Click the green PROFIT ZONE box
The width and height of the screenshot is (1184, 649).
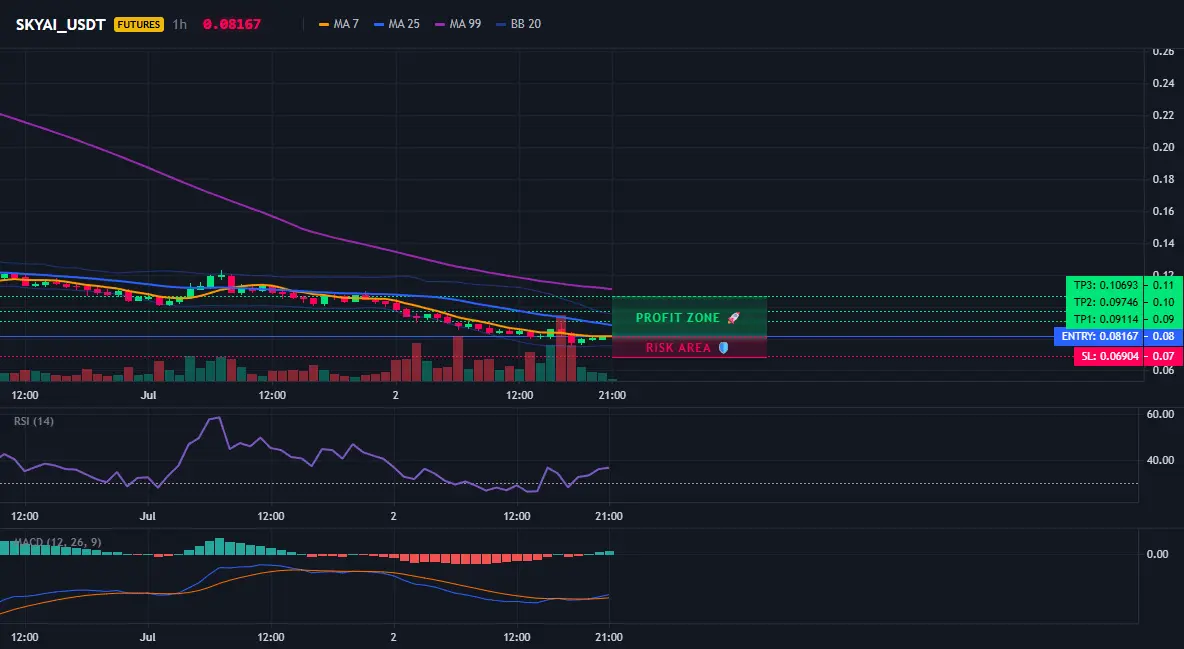(689, 317)
